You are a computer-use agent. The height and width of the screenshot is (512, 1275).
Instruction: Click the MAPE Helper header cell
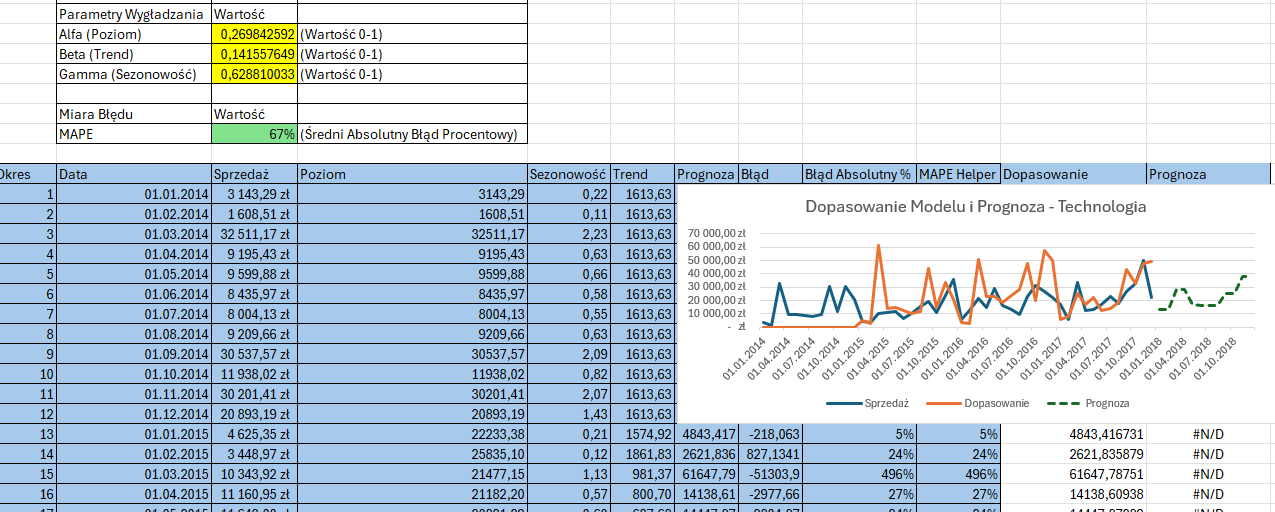(958, 174)
